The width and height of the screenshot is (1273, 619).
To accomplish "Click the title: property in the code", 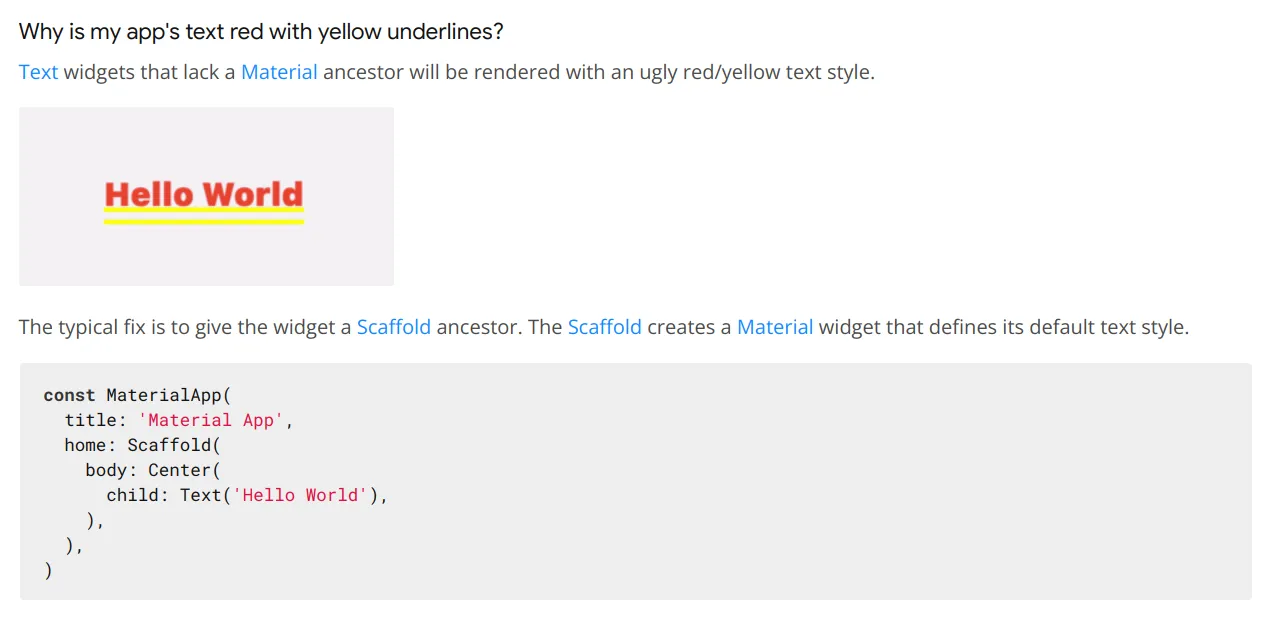I will click(x=96, y=420).
